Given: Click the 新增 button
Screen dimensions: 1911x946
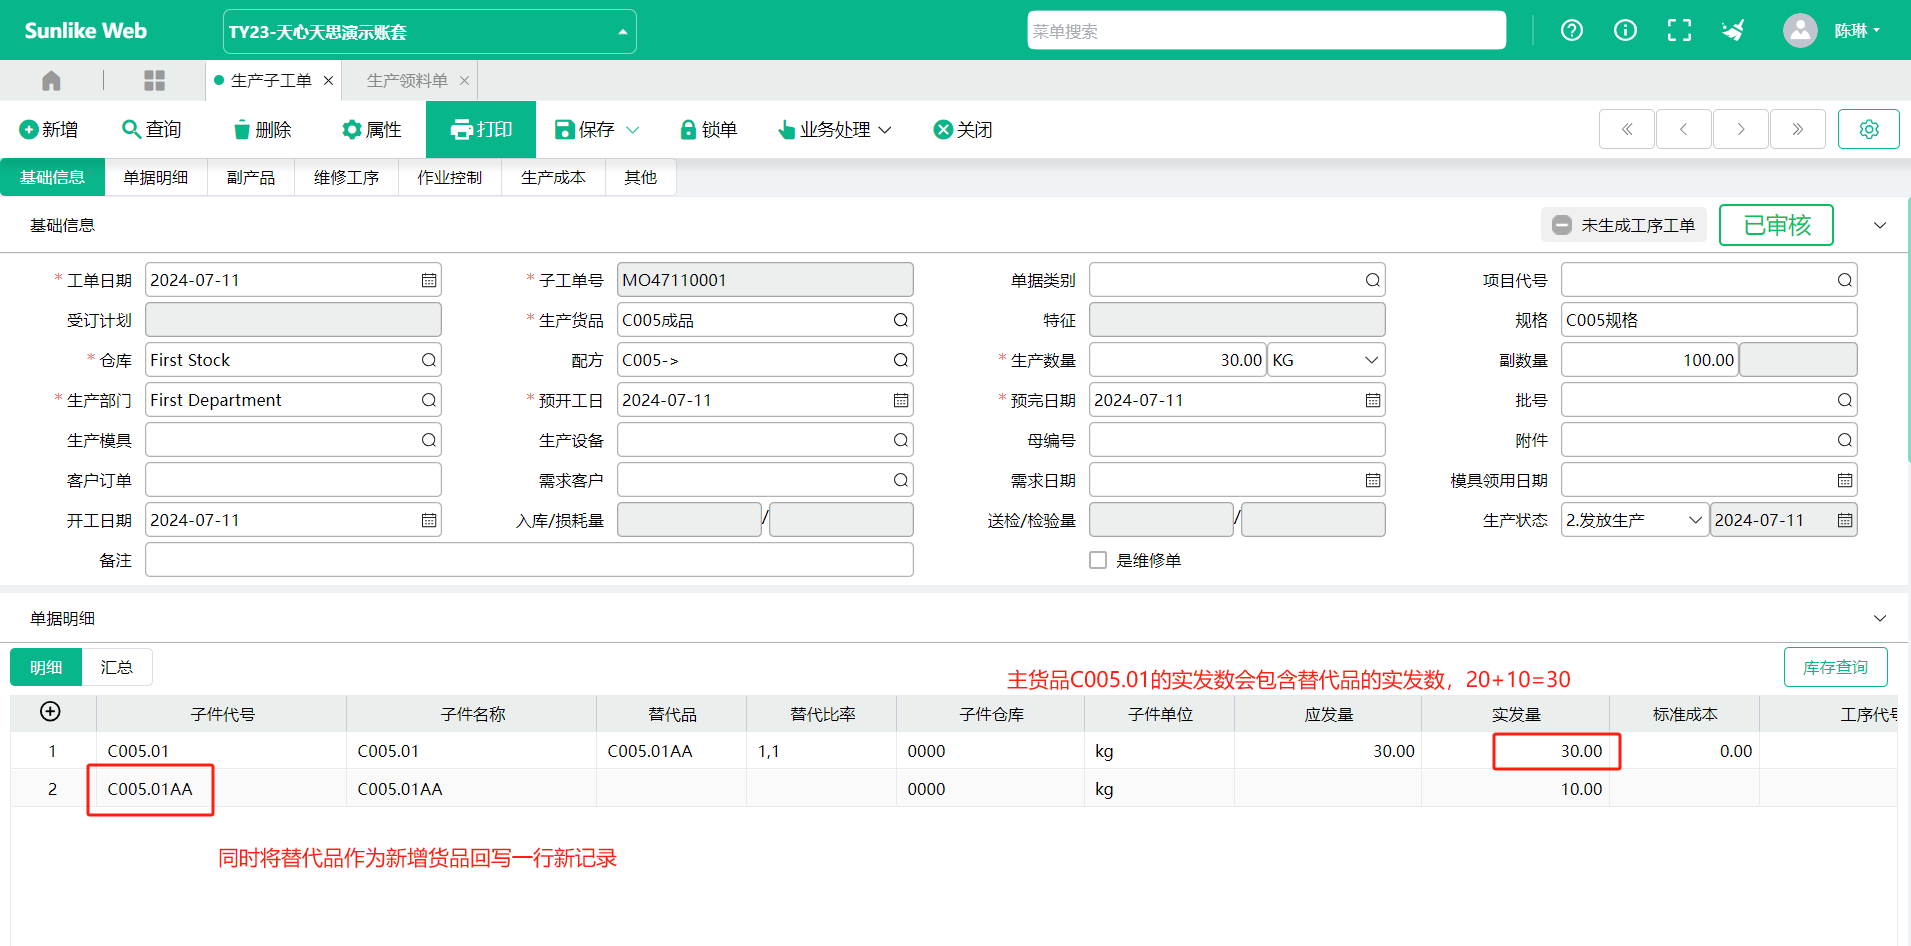Looking at the screenshot, I should click(x=49, y=130).
